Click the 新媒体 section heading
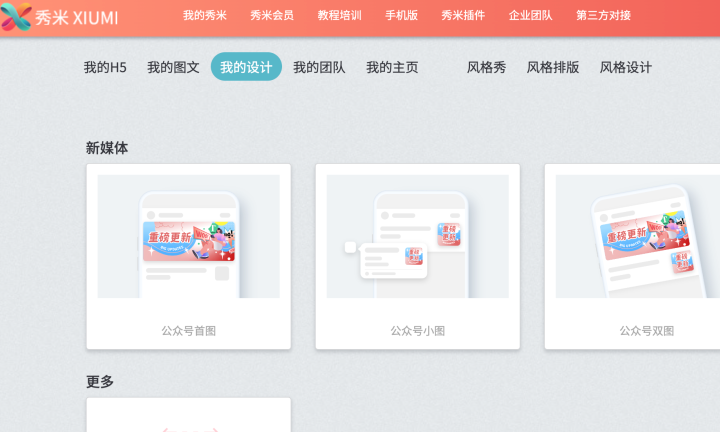 pyautogui.click(x=107, y=148)
